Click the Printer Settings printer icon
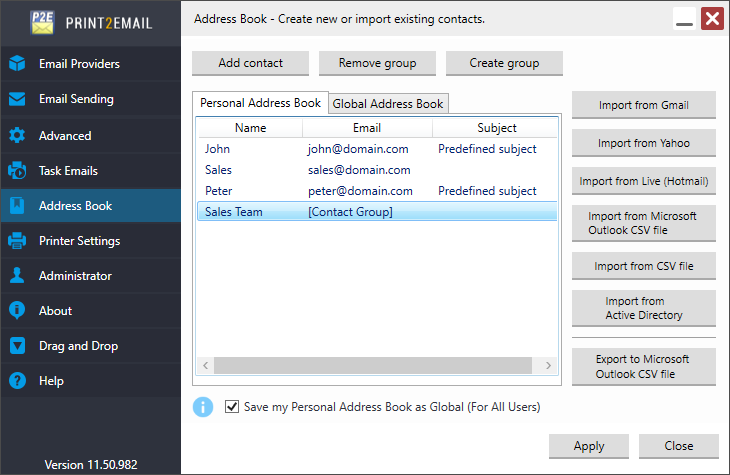The image size is (730, 475). [x=17, y=241]
